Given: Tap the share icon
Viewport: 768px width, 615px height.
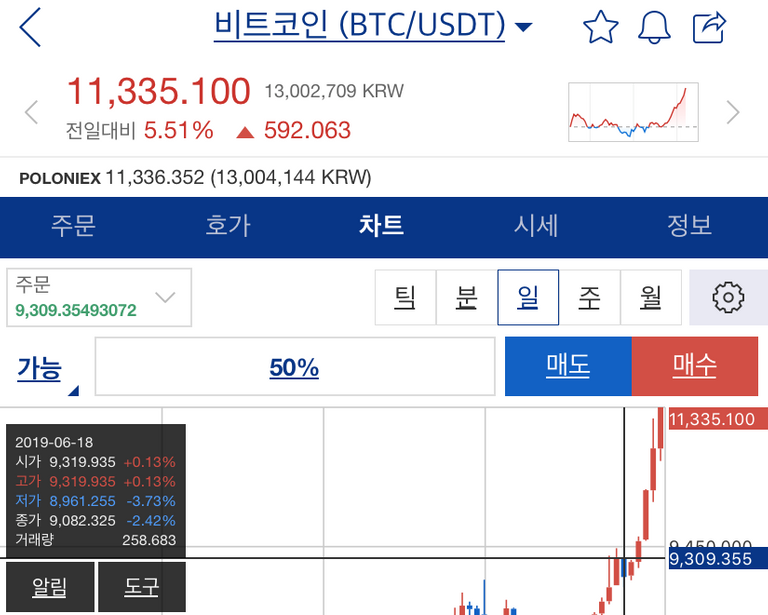Looking at the screenshot, I should (x=709, y=27).
